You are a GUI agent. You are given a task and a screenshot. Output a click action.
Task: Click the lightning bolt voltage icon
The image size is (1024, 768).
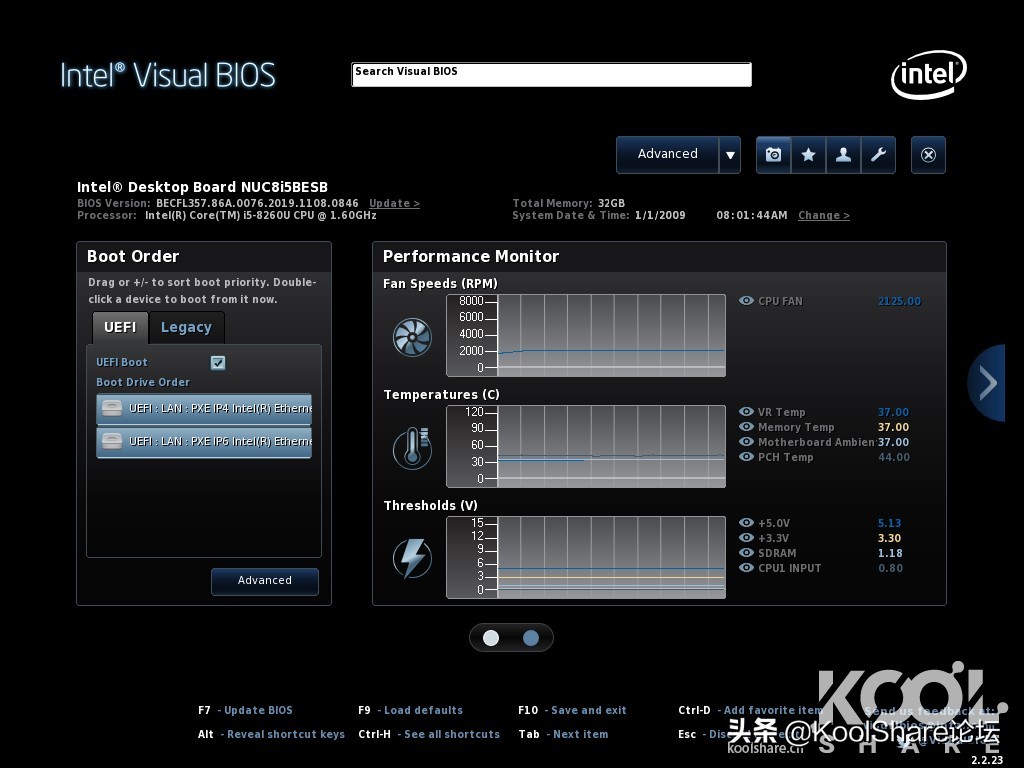click(412, 558)
